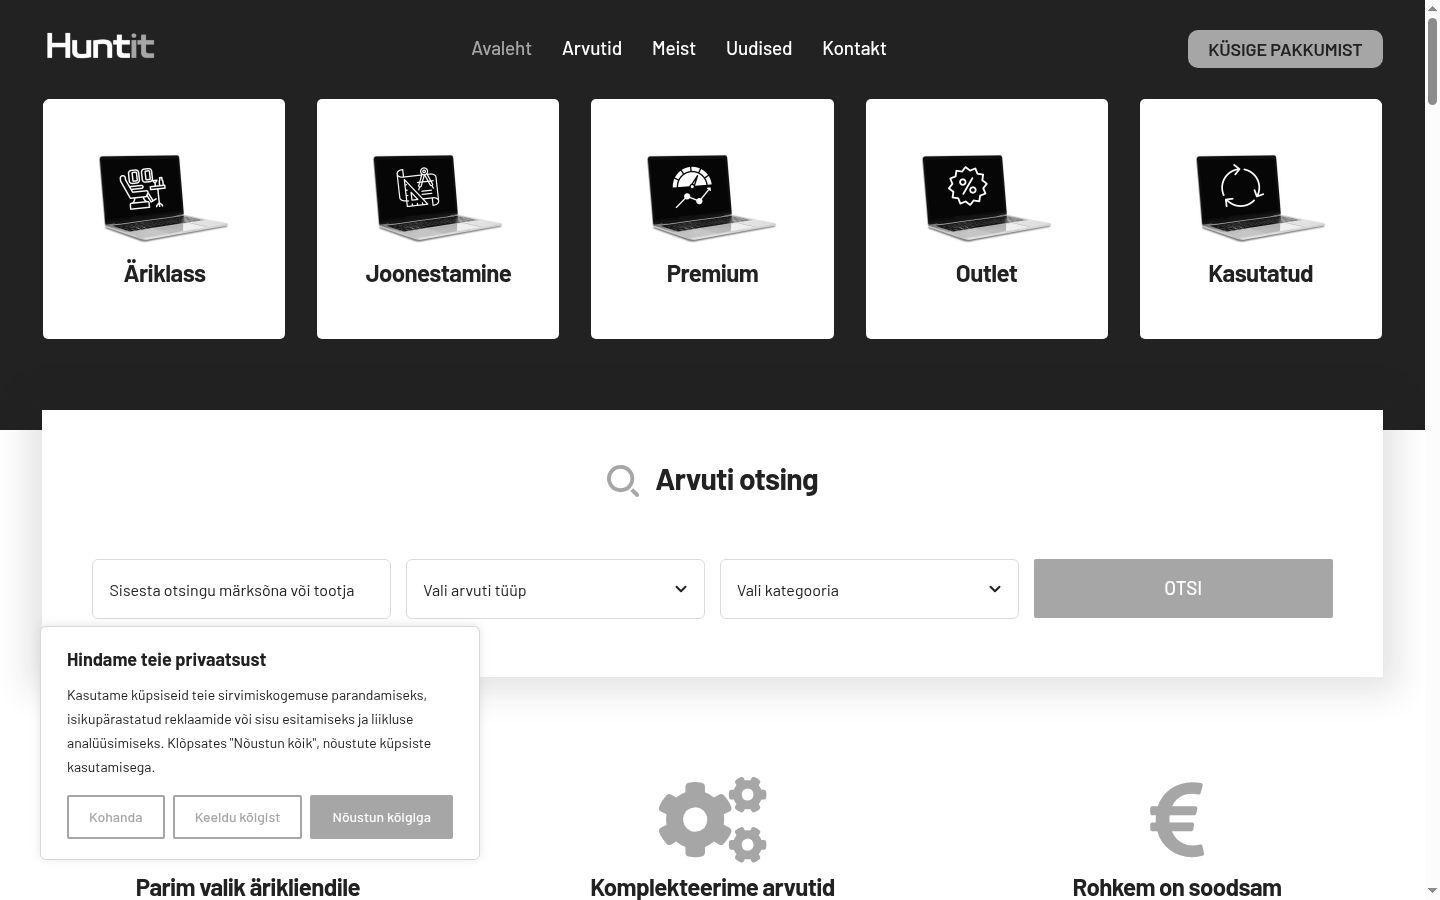Open the Kontakt menu item
The height and width of the screenshot is (900, 1440).
[x=854, y=48]
